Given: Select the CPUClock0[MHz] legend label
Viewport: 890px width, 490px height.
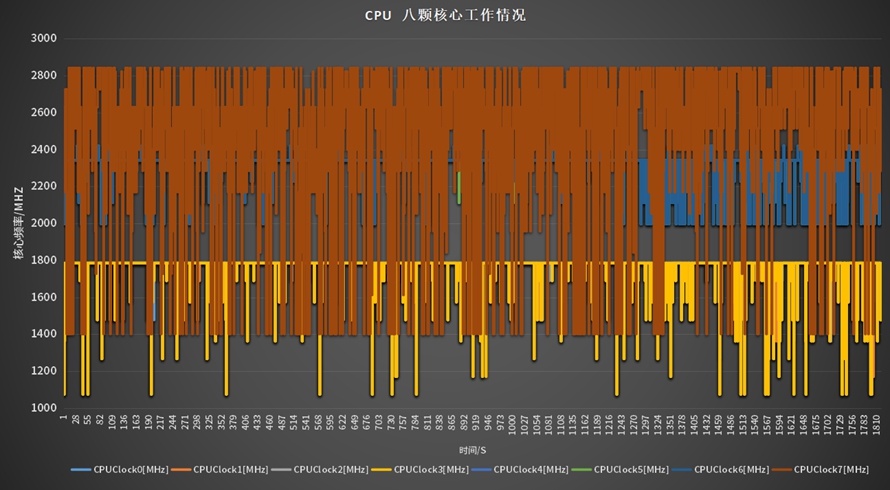Looking at the screenshot, I should pyautogui.click(x=131, y=470).
